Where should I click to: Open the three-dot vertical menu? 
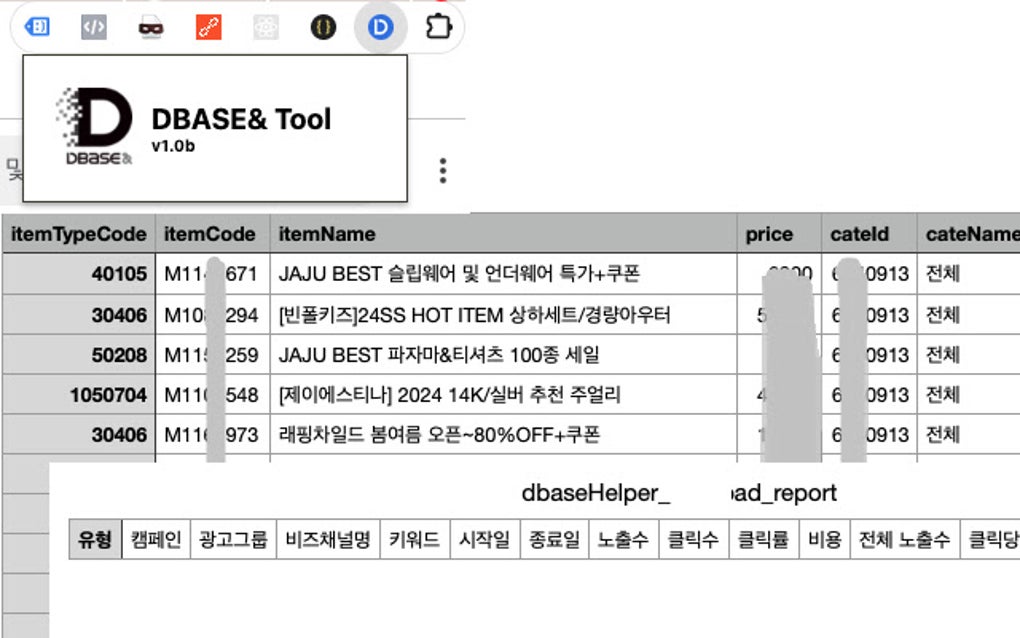[443, 170]
